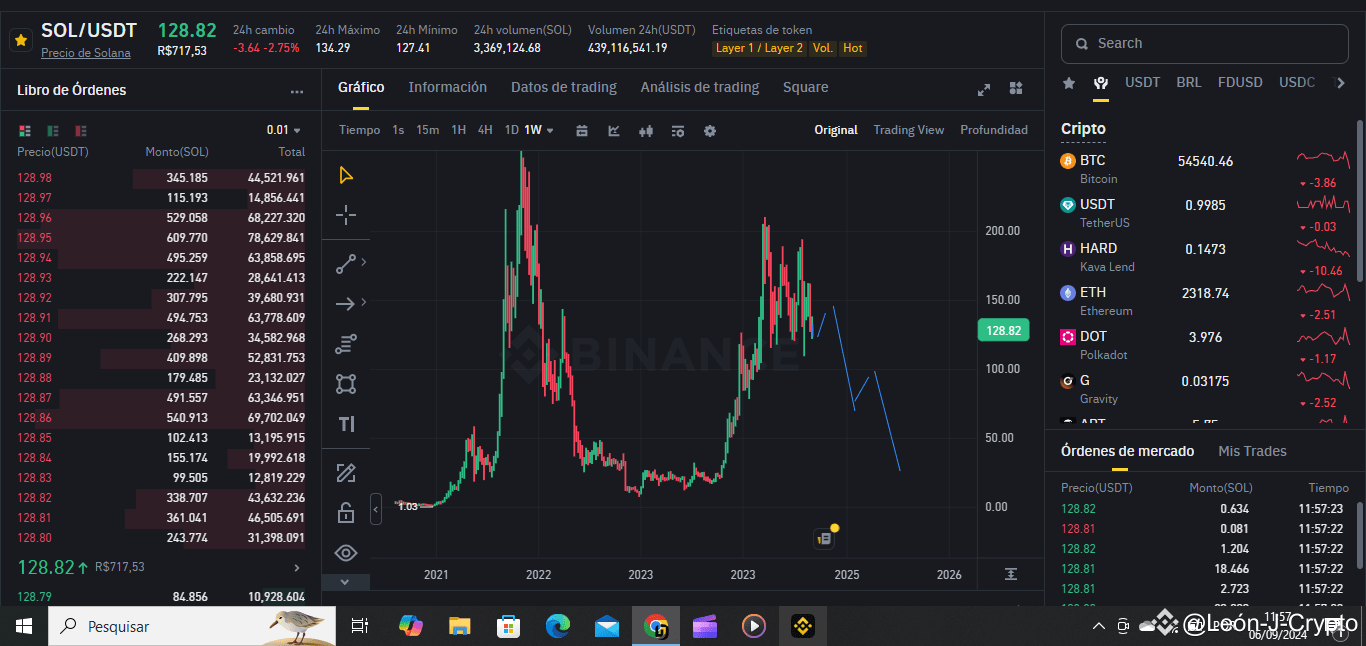The width and height of the screenshot is (1366, 646).
Task: Expand chart to fullscreen
Action: coord(984,89)
